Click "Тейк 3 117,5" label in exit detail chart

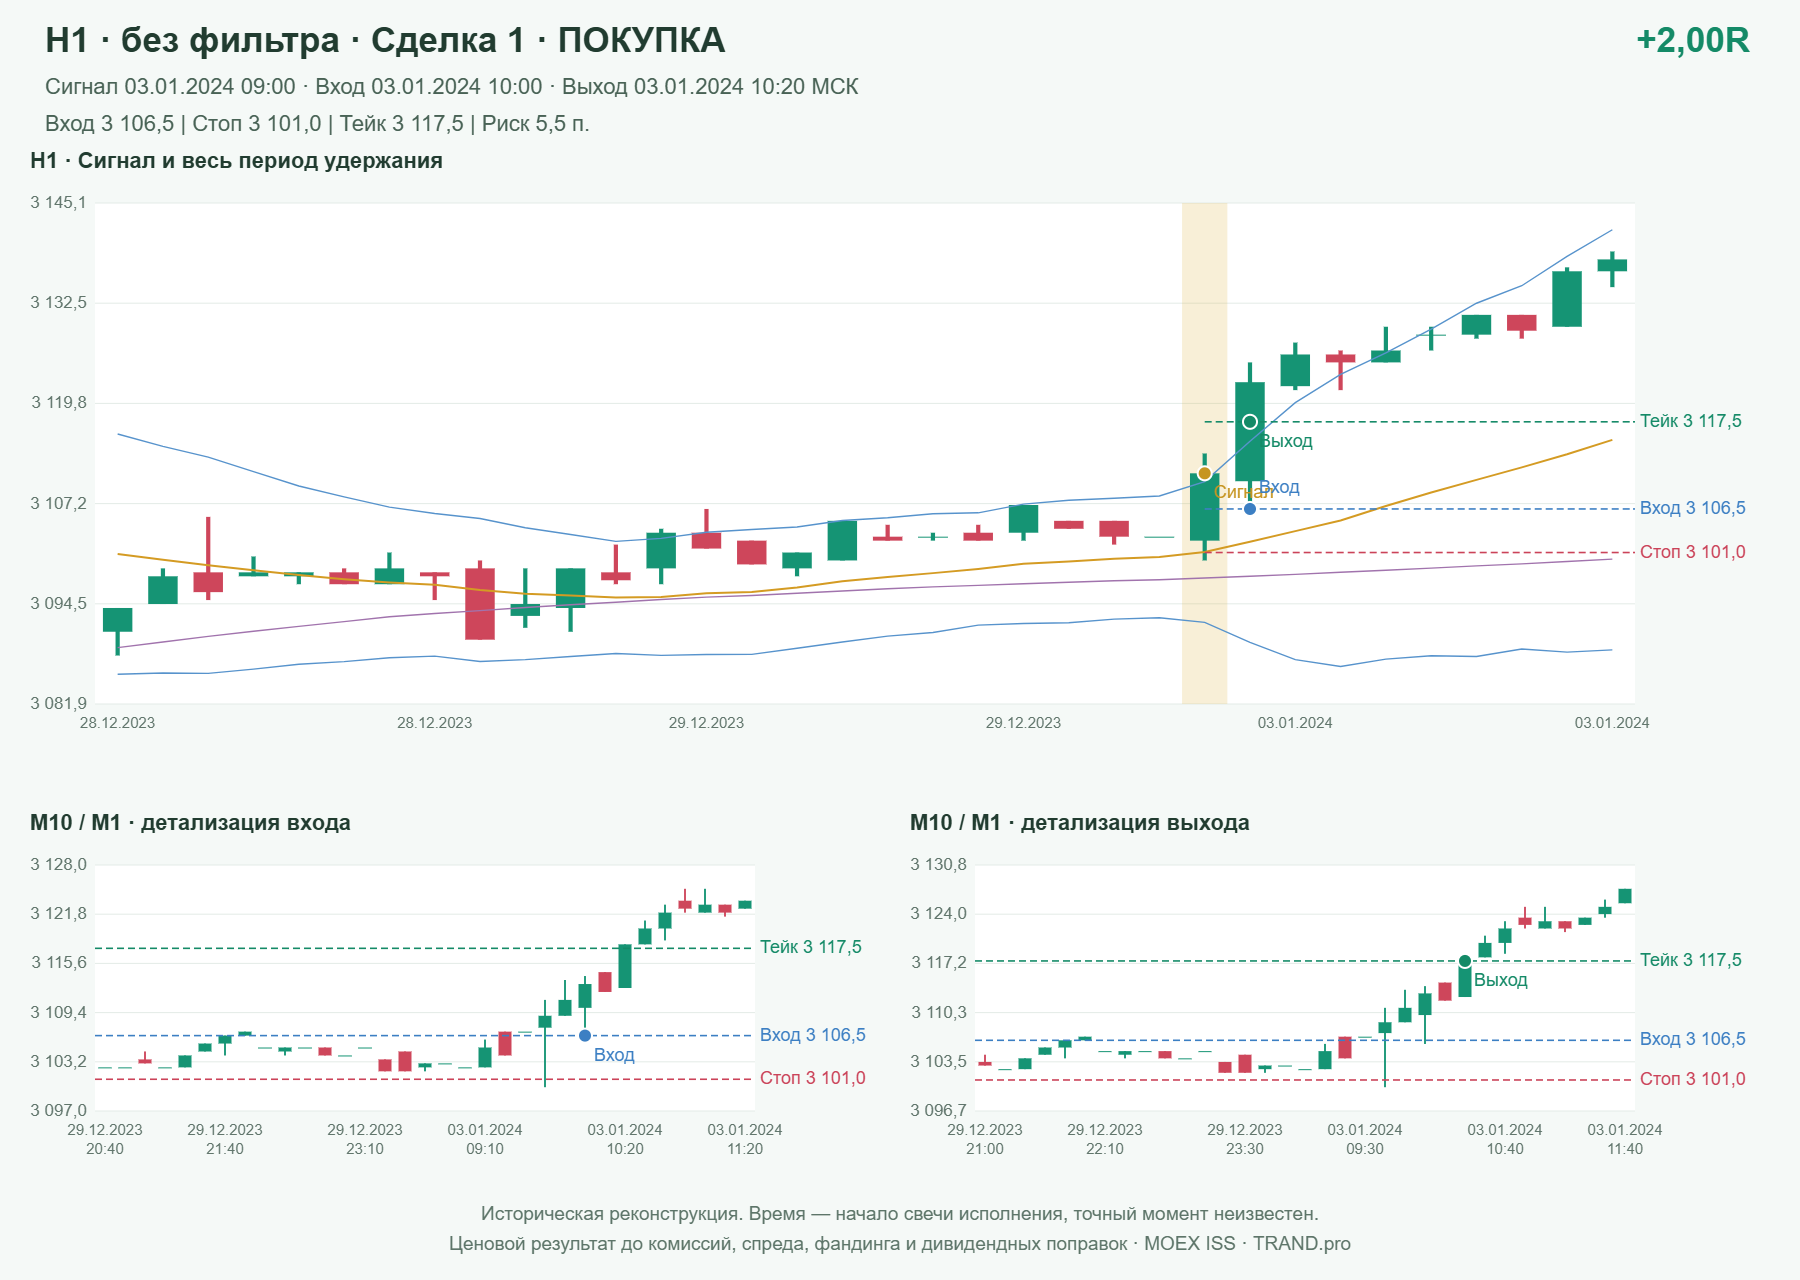click(1691, 960)
